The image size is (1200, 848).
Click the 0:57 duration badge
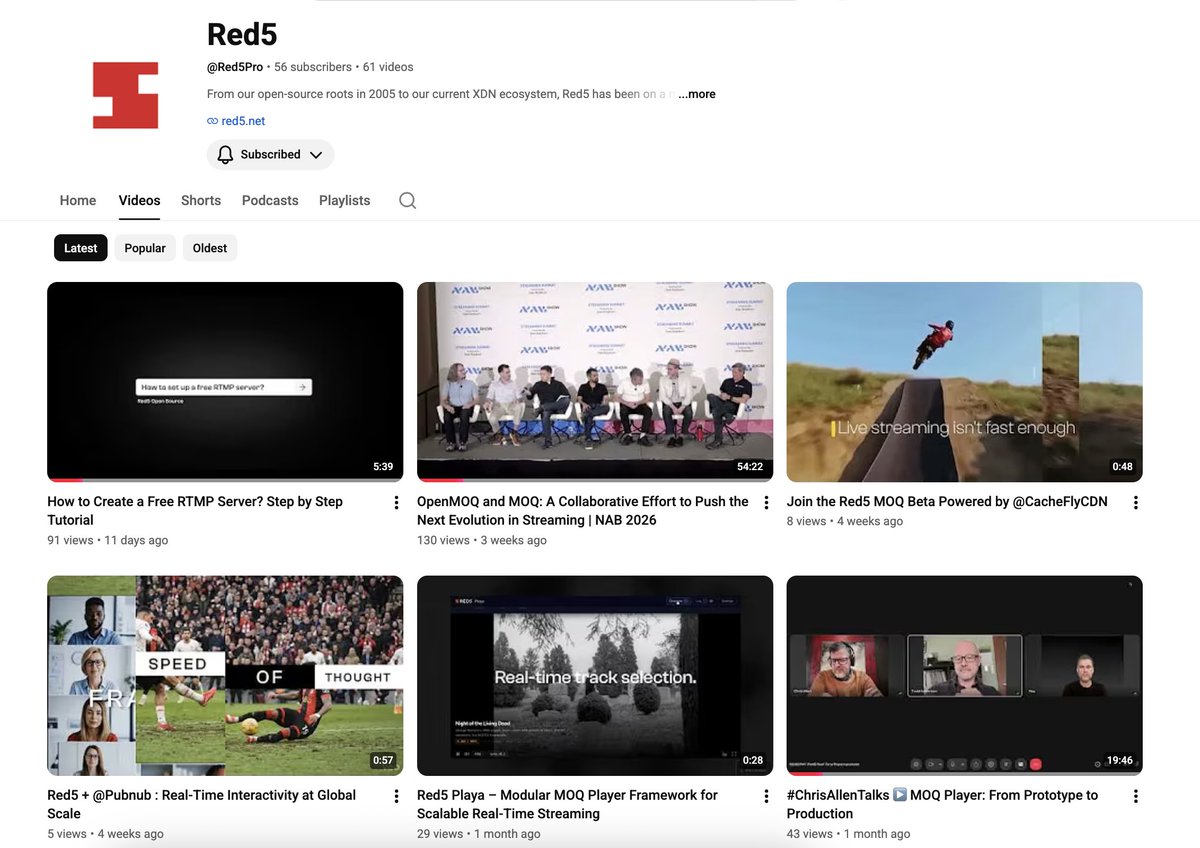383,761
